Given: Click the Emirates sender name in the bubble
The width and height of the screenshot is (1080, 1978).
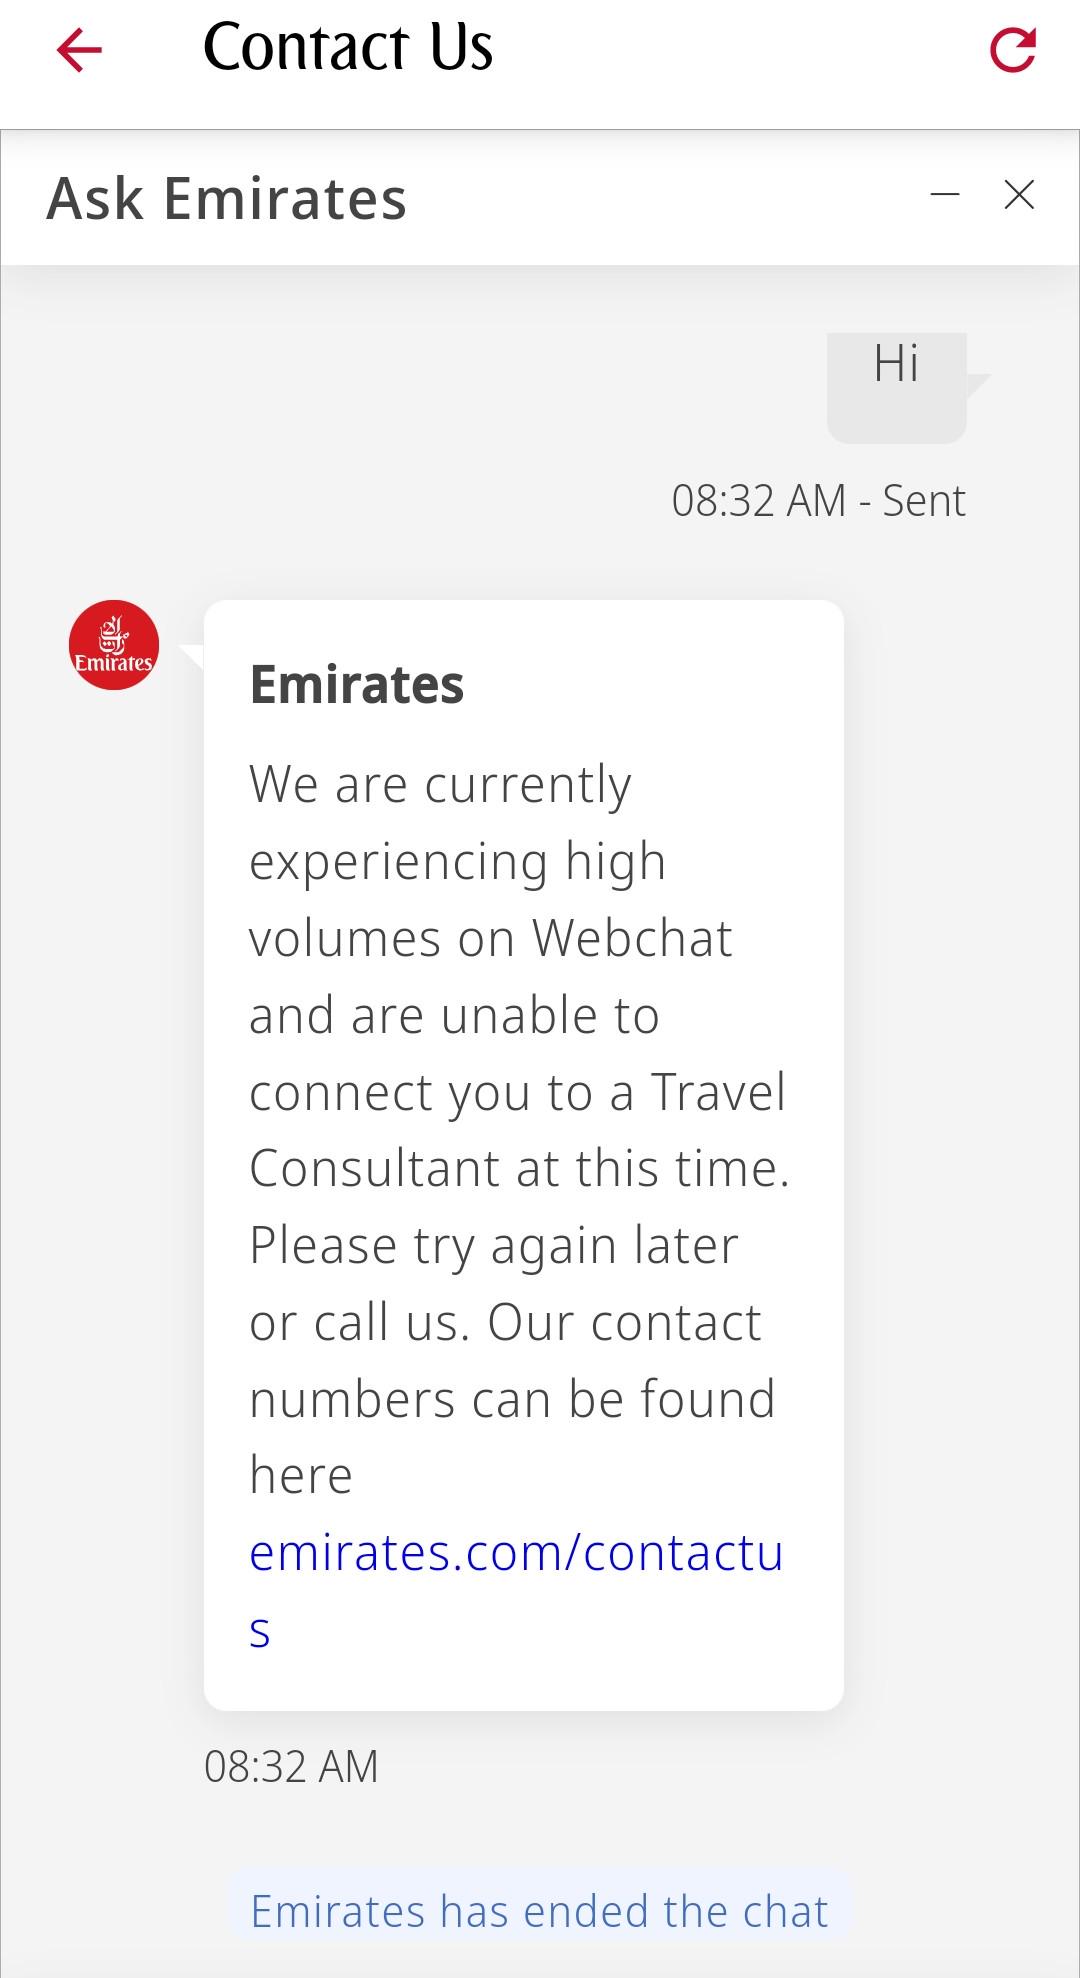Looking at the screenshot, I should point(357,685).
